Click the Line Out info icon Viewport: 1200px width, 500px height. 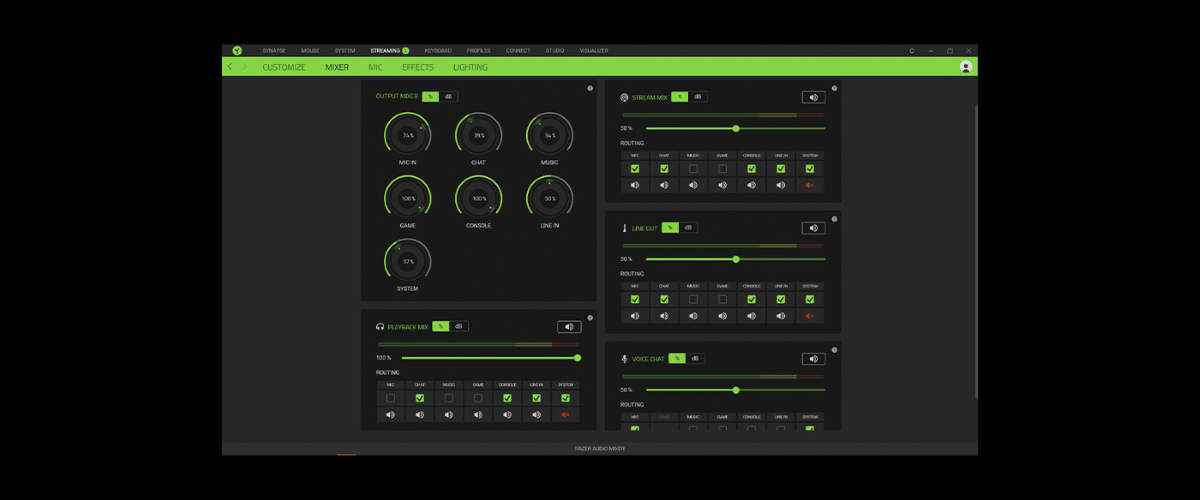(834, 219)
